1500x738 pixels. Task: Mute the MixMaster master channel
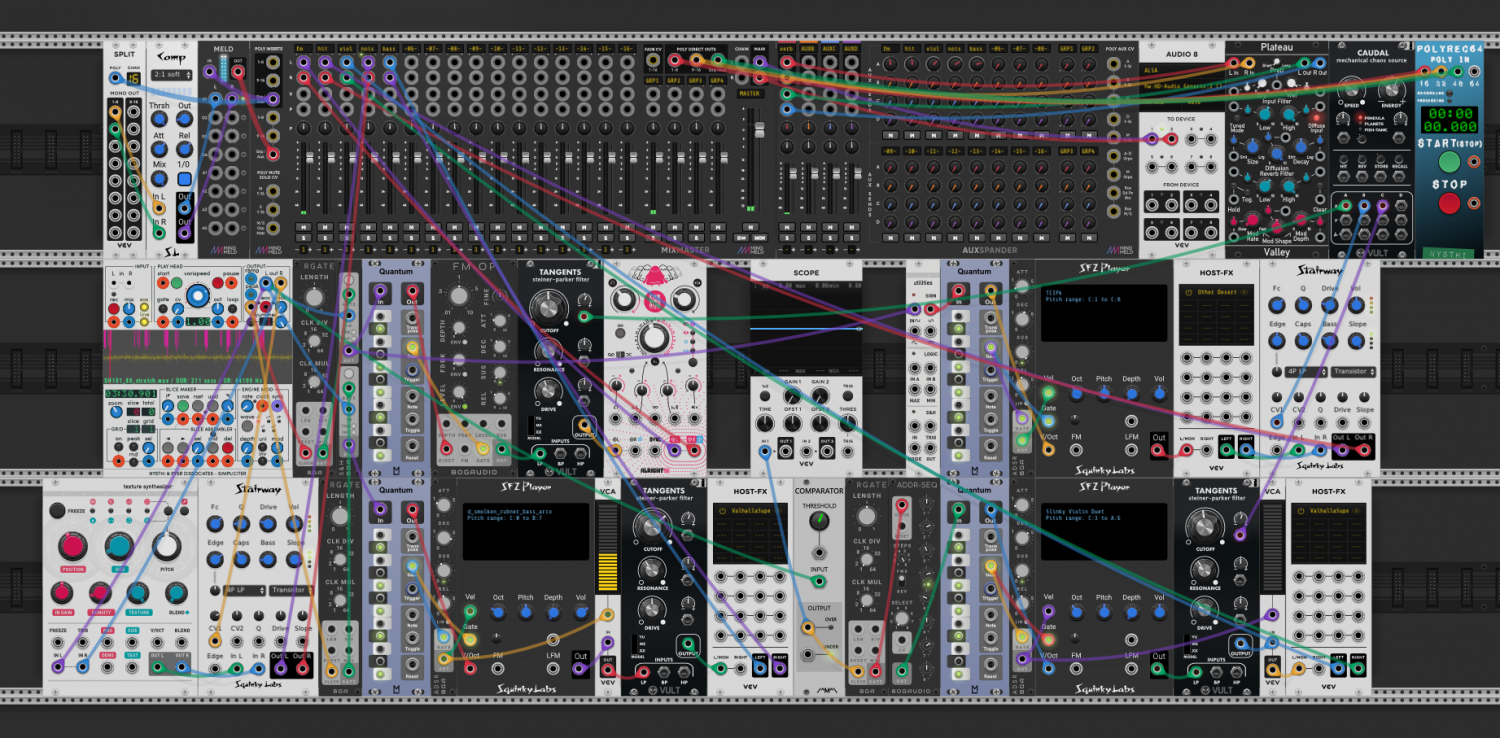click(x=750, y=226)
